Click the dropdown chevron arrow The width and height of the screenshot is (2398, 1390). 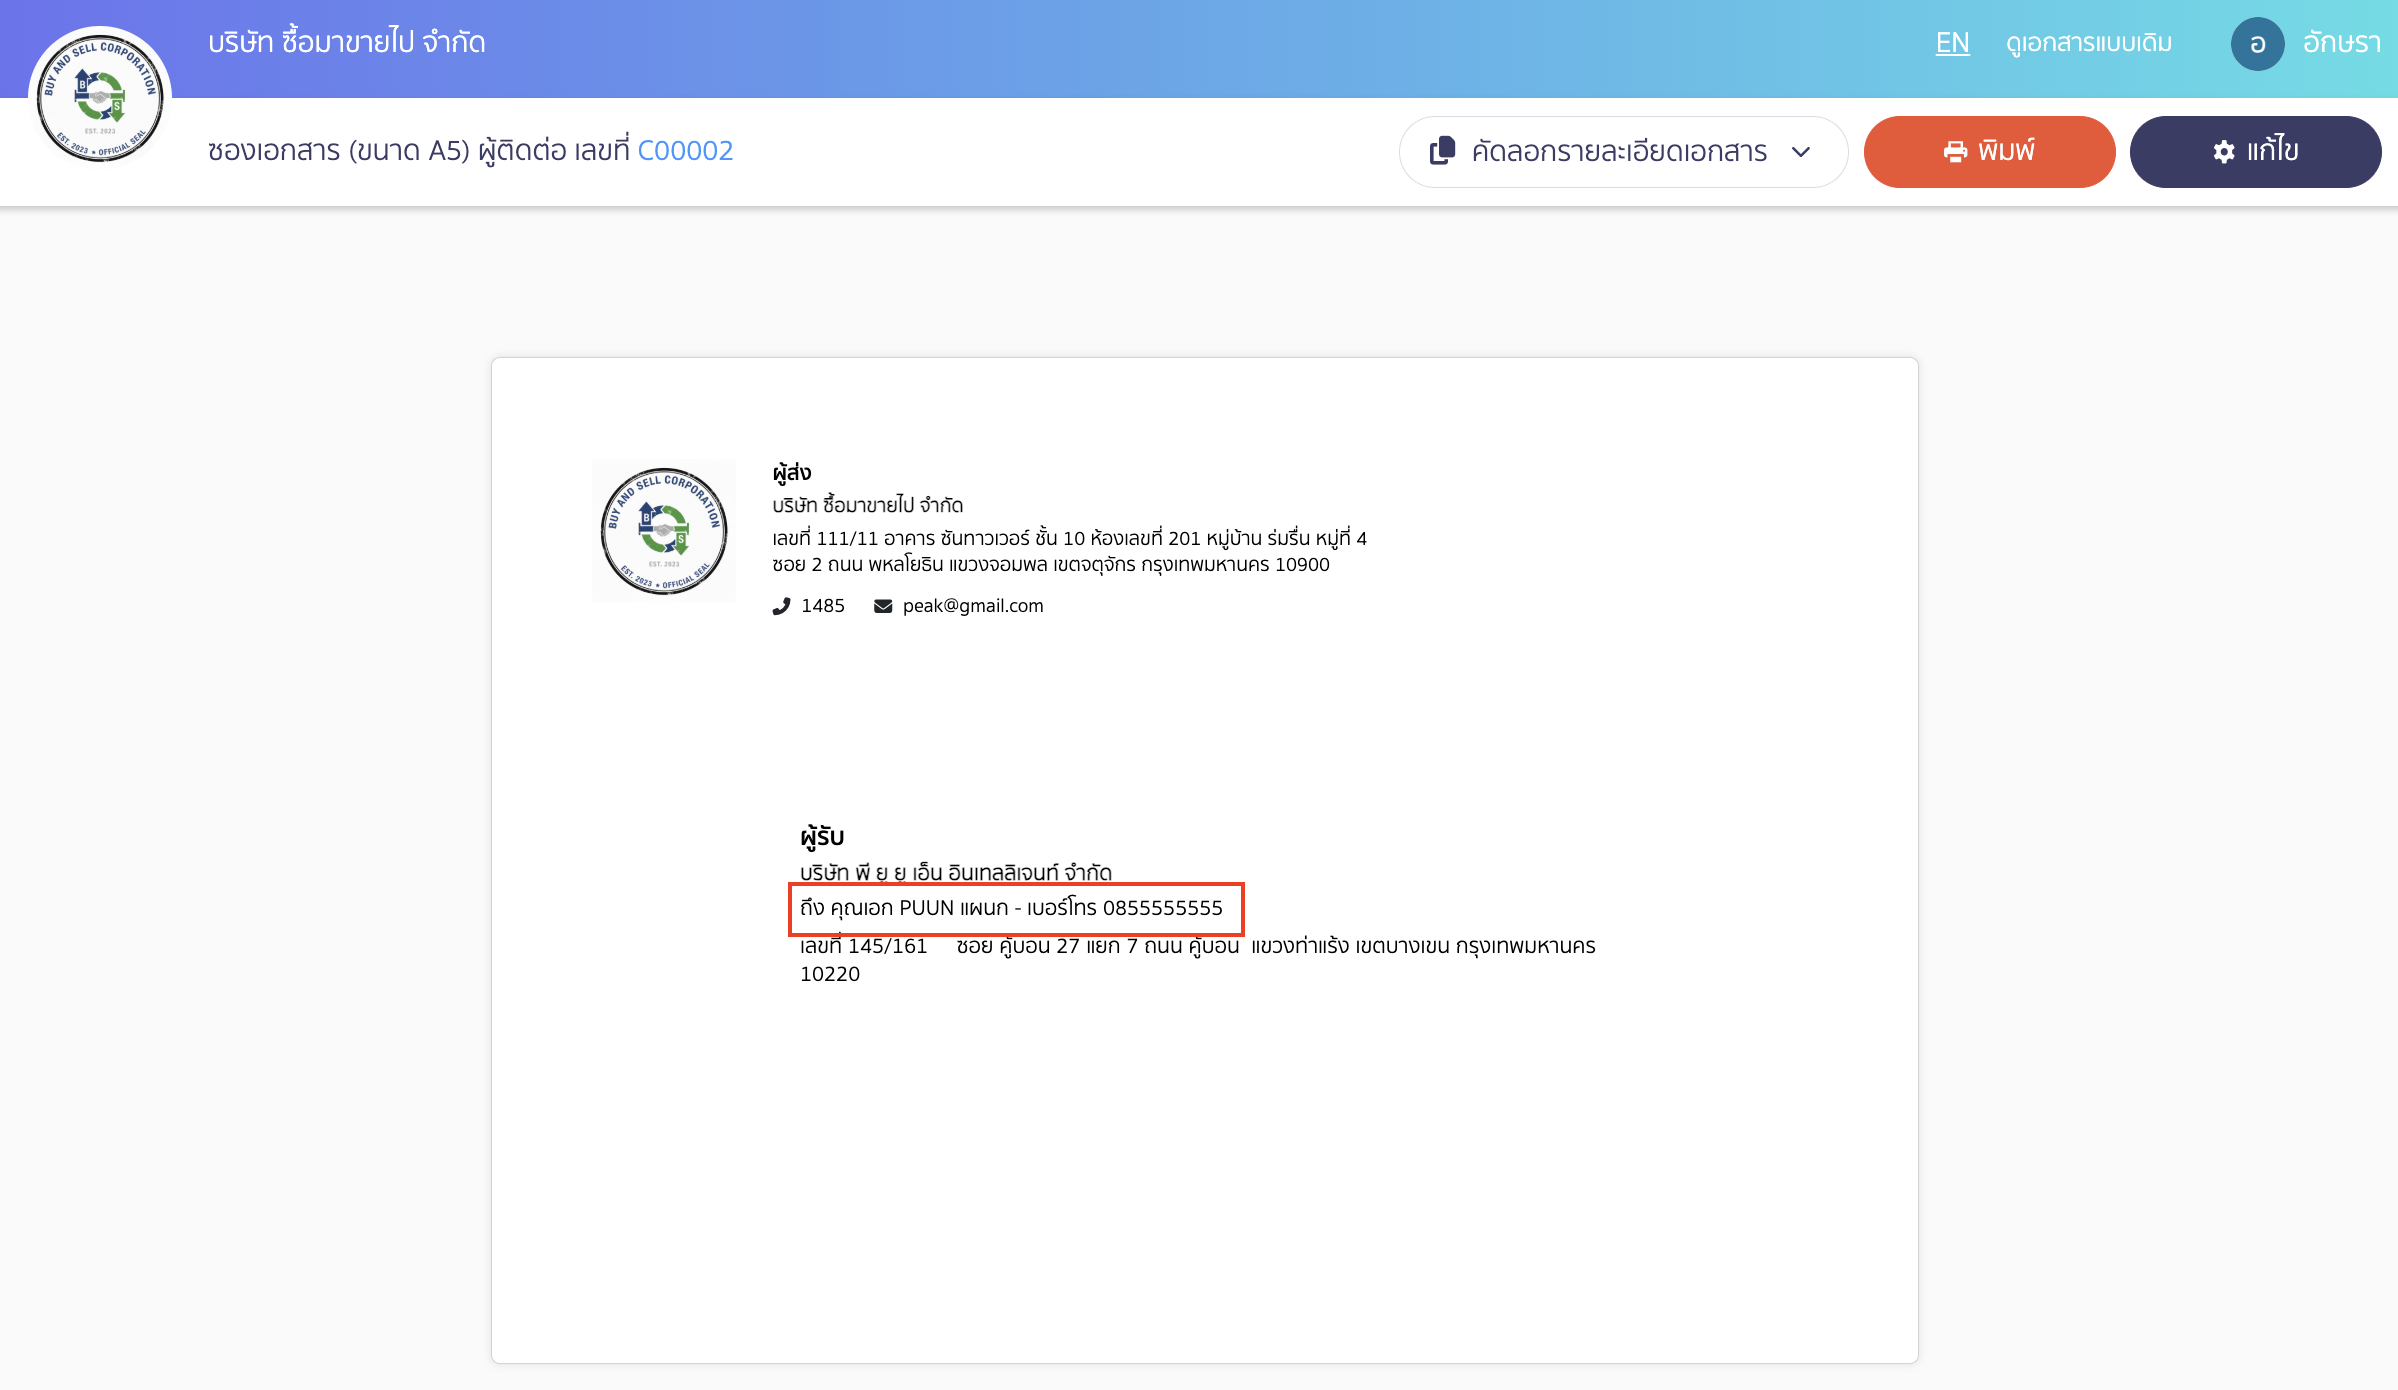1801,152
